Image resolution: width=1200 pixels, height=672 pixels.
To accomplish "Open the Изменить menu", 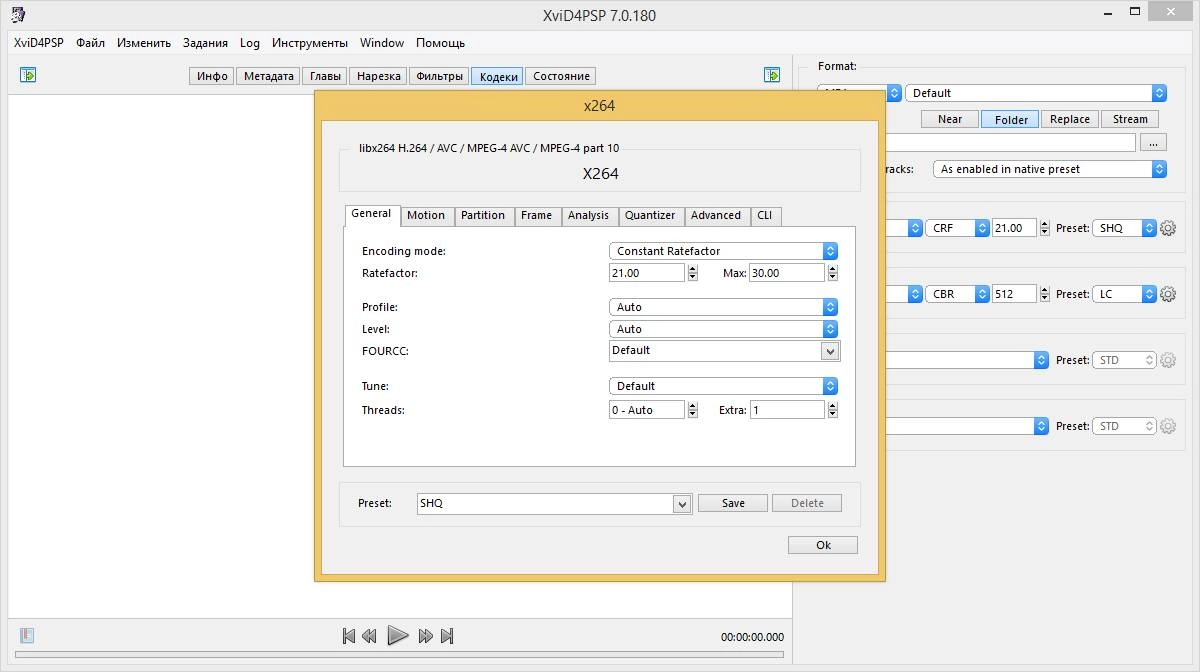I will [x=144, y=43].
